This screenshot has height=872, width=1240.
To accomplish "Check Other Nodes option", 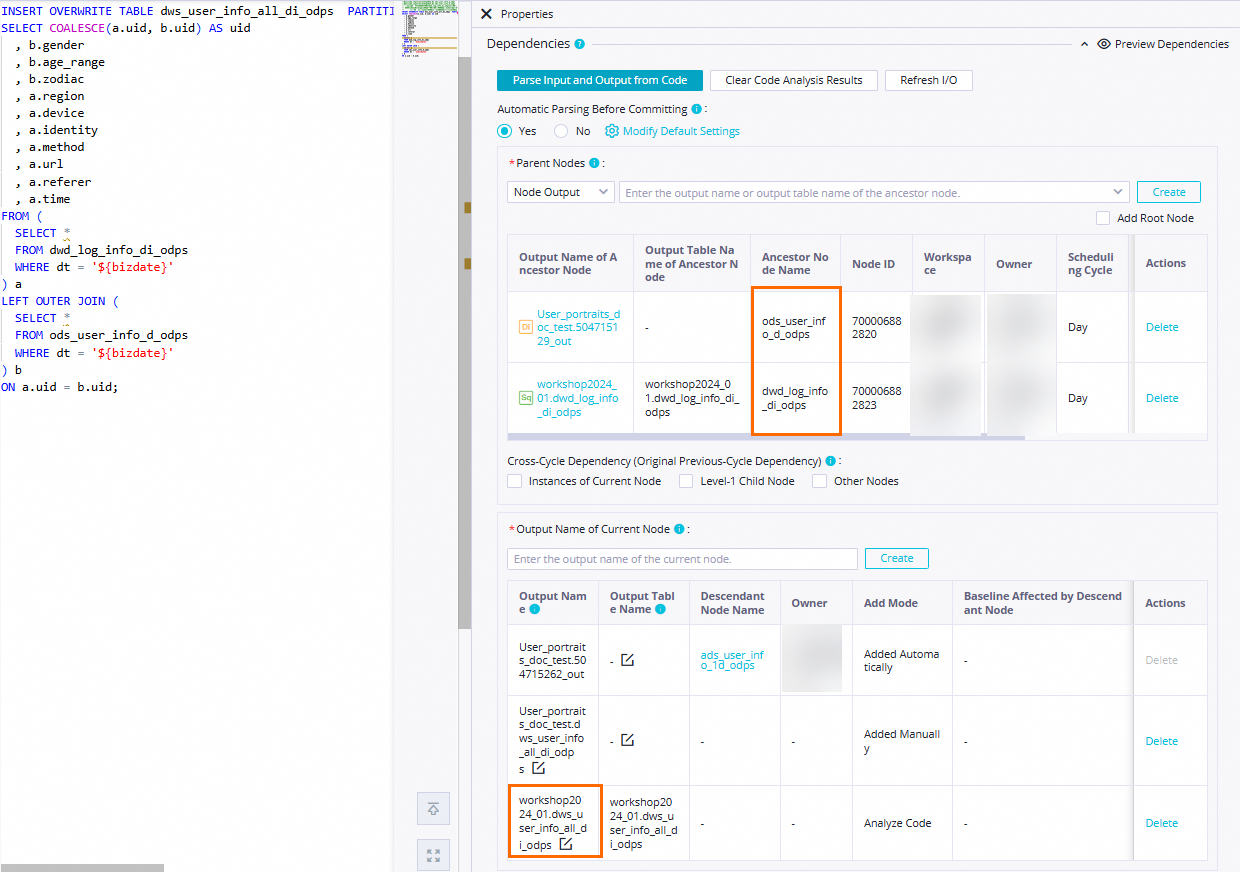I will 819,481.
